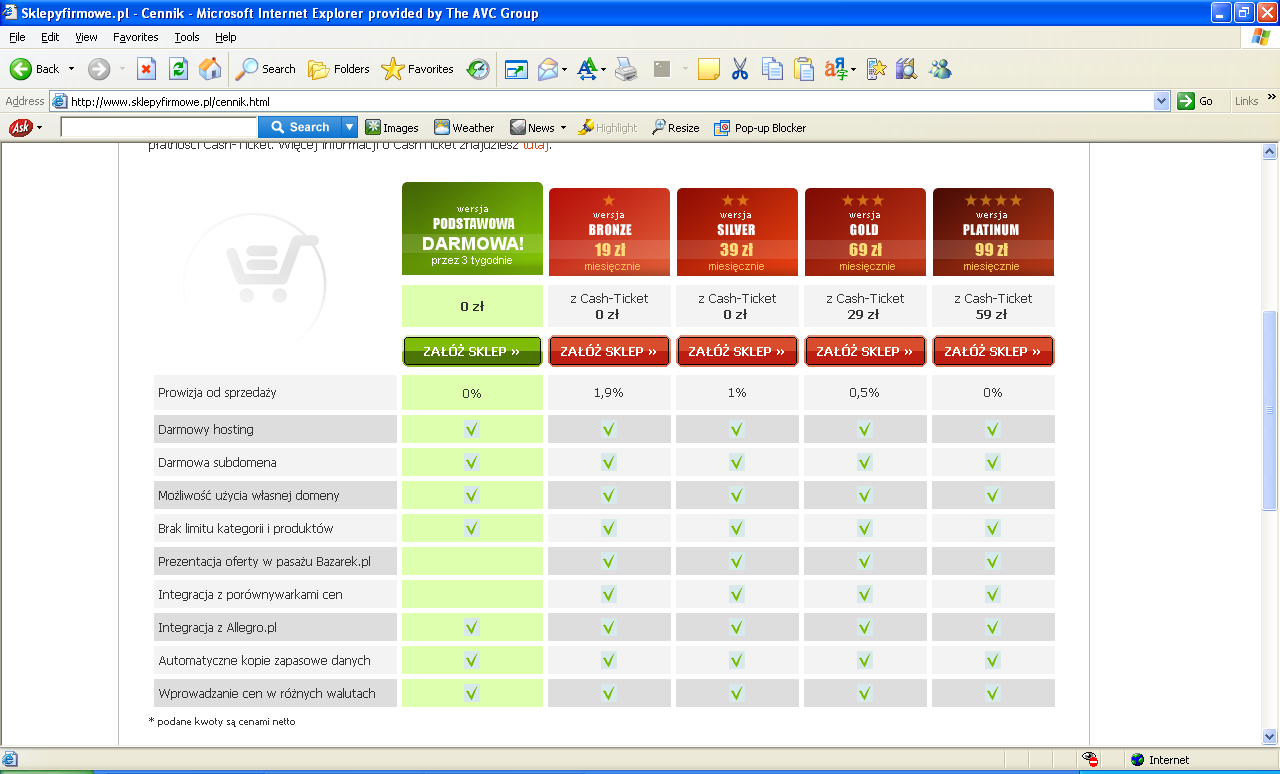Click into the Ask toolbar search field

click(x=158, y=127)
